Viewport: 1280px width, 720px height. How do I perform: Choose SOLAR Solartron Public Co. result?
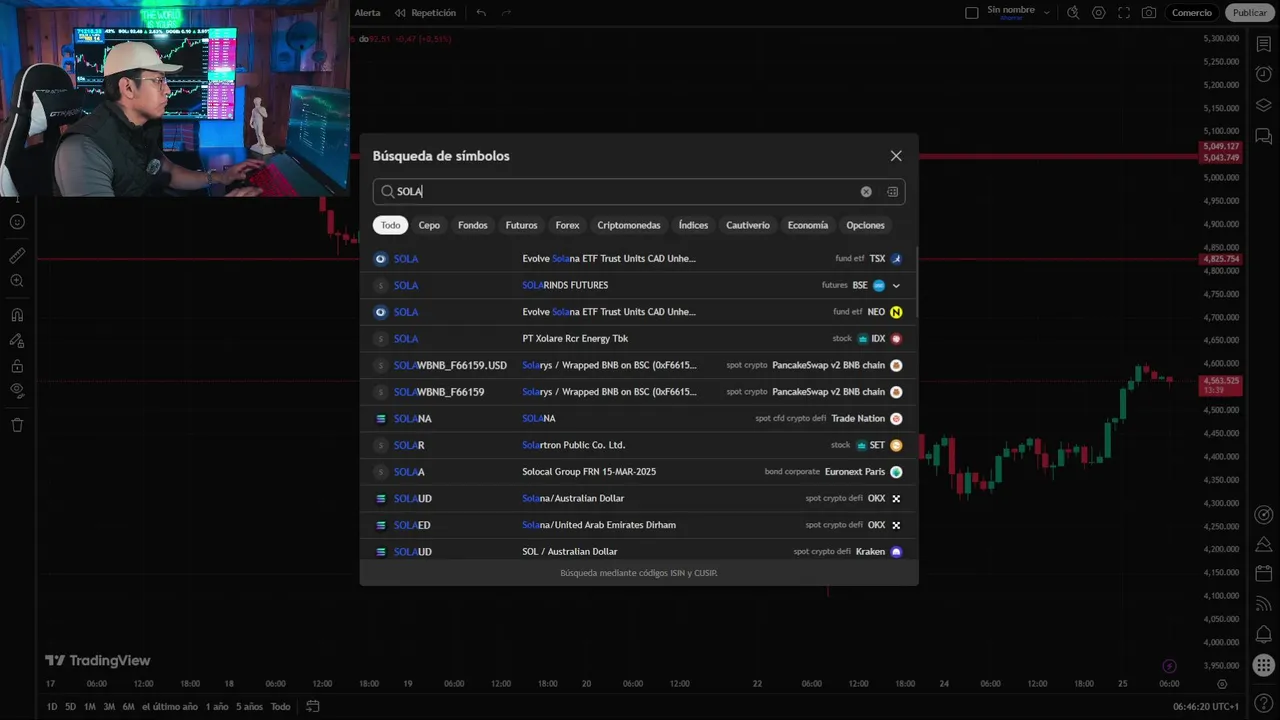click(638, 445)
